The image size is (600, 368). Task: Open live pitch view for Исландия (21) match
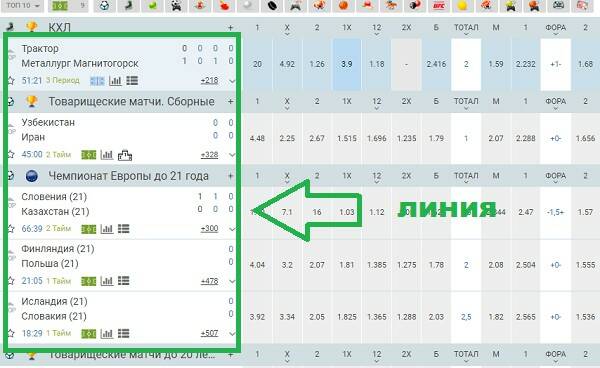coord(88,334)
